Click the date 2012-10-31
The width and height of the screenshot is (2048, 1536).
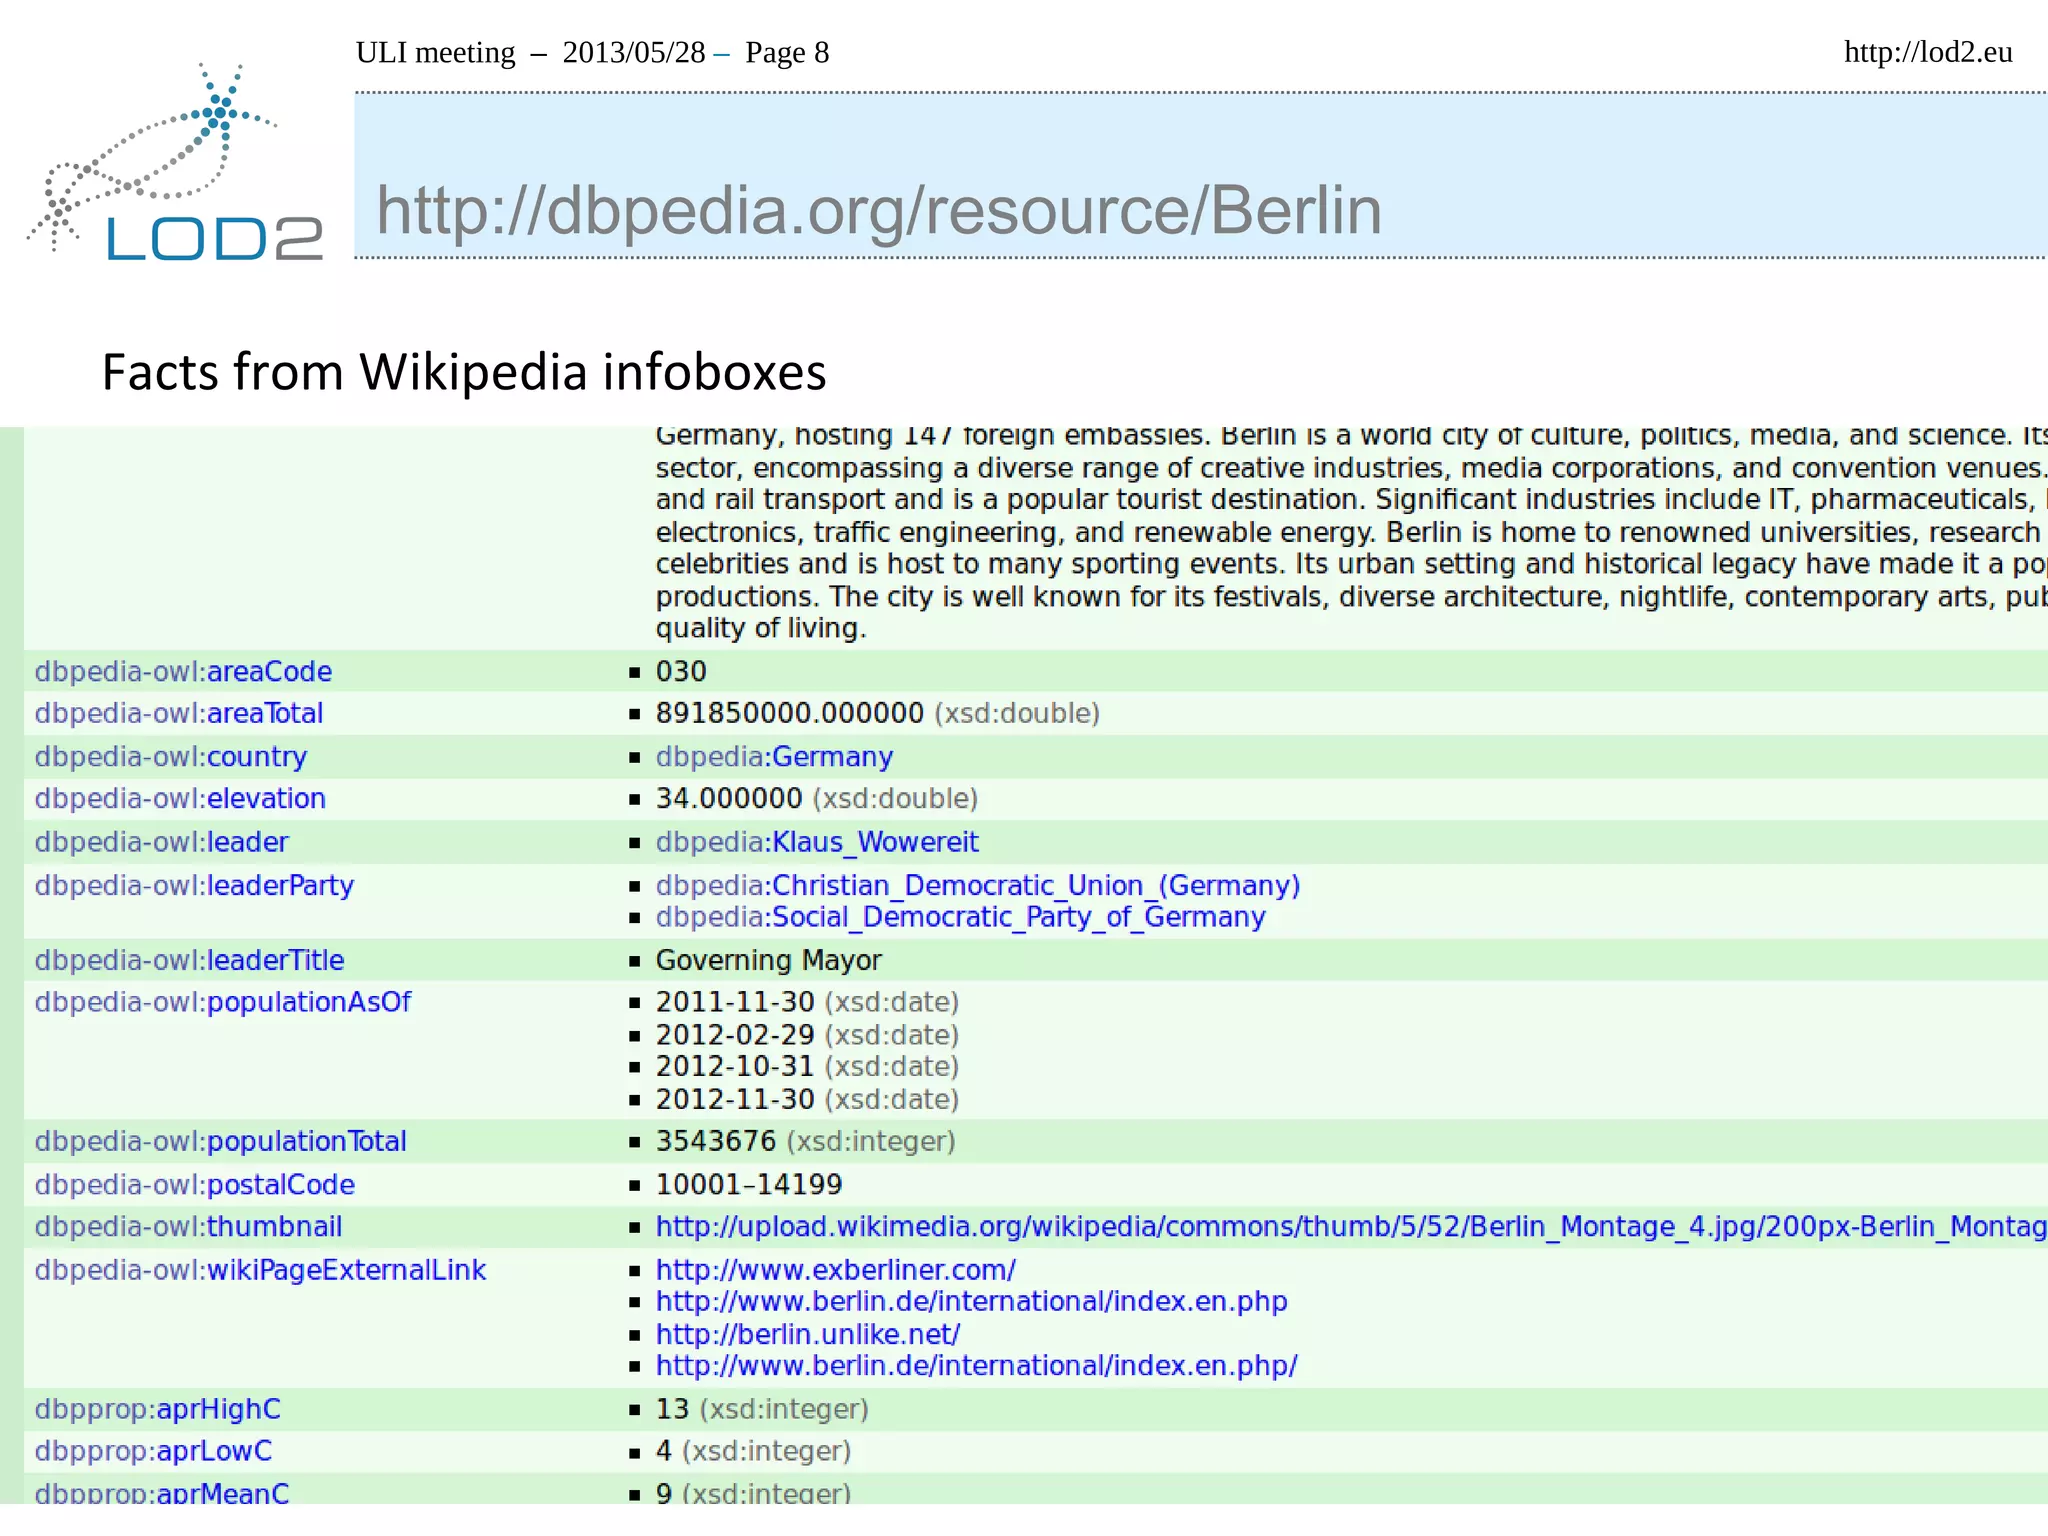[x=735, y=1066]
